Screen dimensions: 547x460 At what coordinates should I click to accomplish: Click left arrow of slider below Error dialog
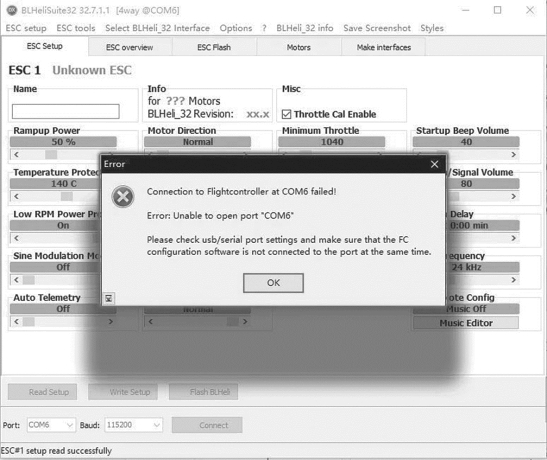click(x=151, y=322)
